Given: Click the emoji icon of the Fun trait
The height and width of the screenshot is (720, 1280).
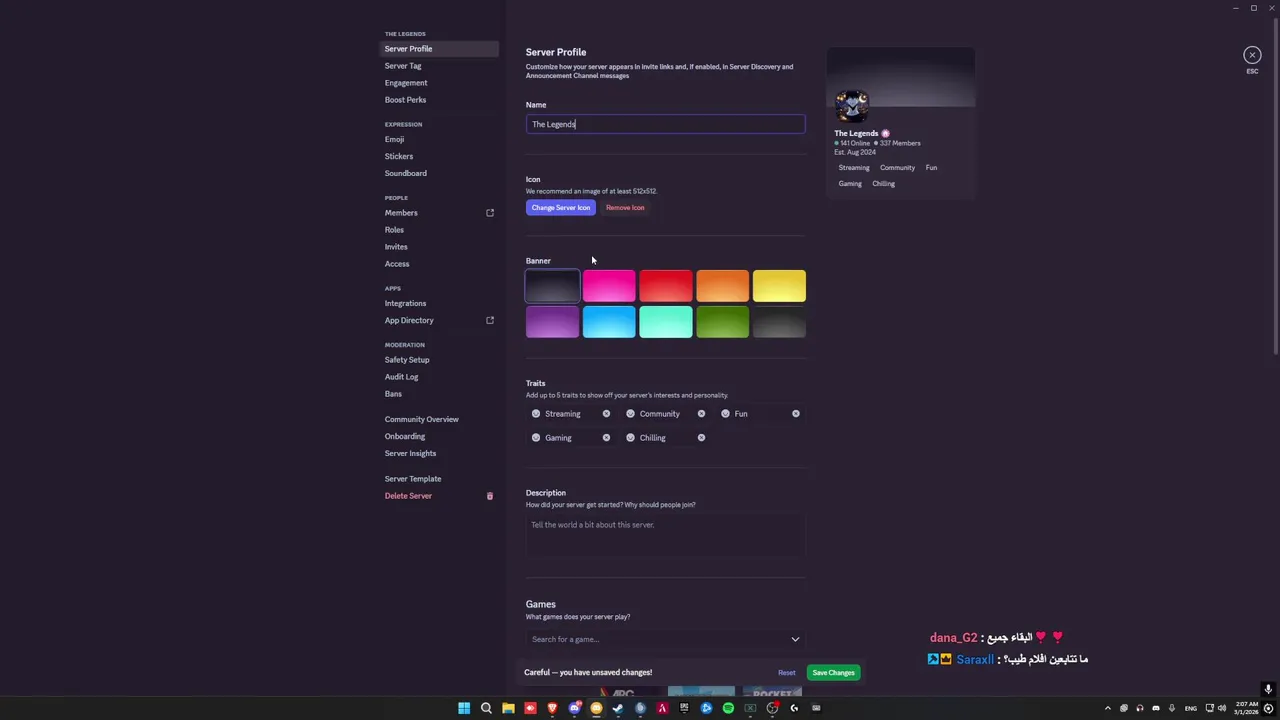Looking at the screenshot, I should click(726, 413).
